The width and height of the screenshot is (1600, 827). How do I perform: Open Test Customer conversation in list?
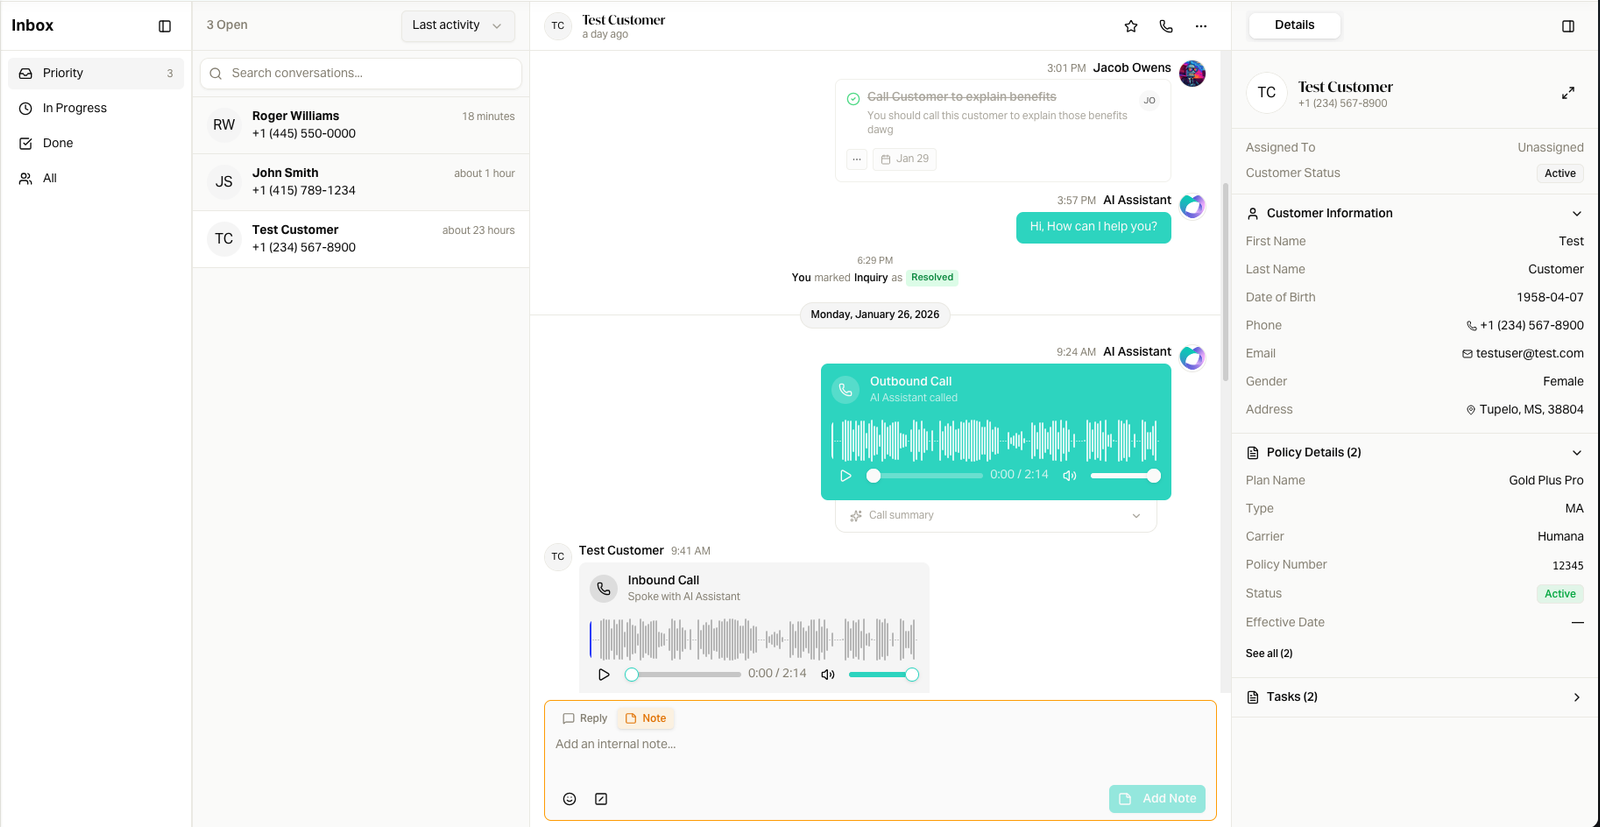point(361,239)
